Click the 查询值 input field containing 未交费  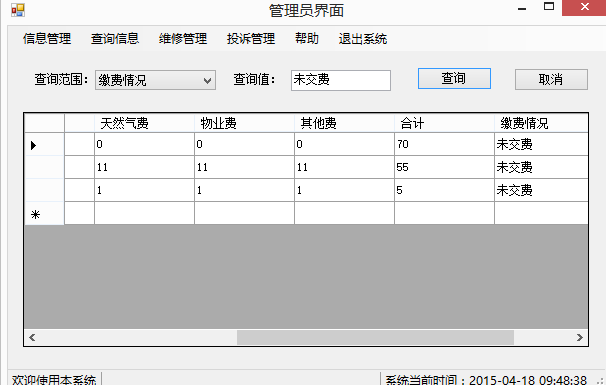[341, 80]
